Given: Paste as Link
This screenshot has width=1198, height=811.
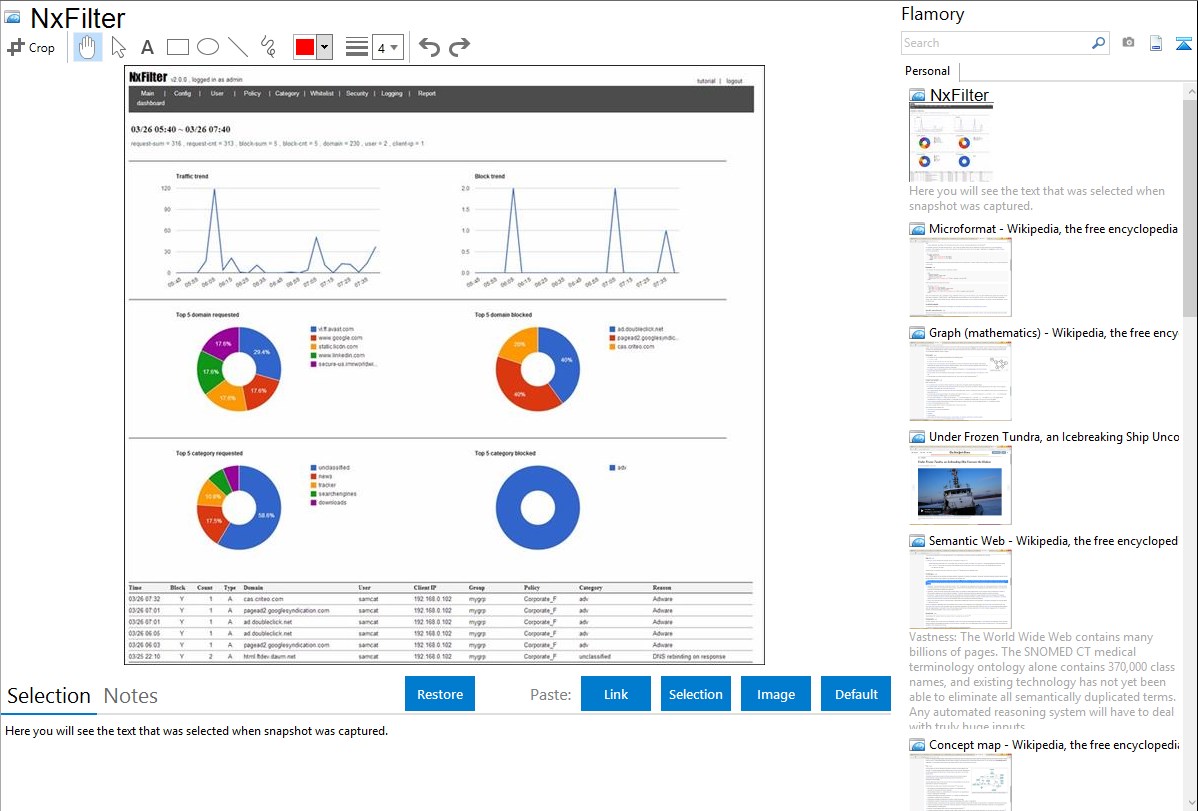Looking at the screenshot, I should pos(616,694).
